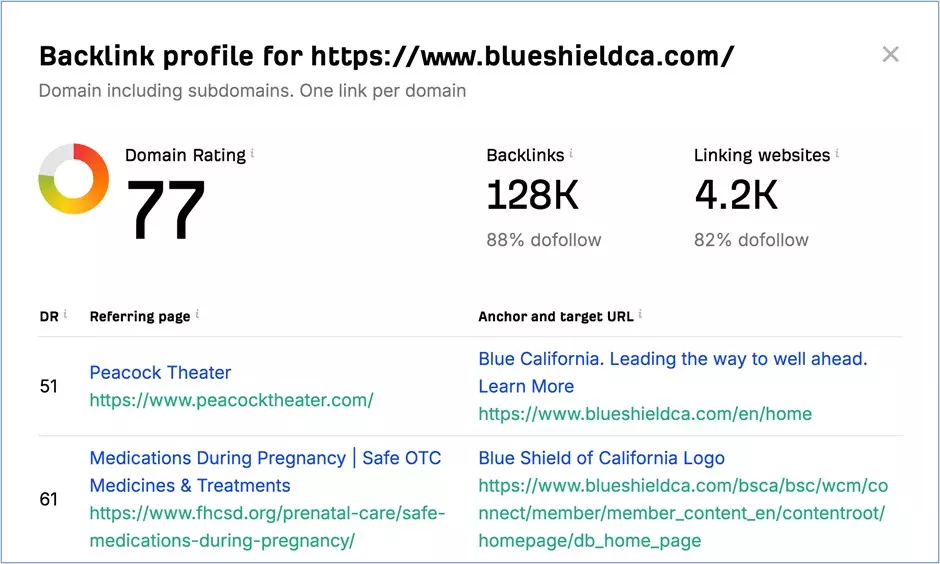Viewport: 940px width, 564px height.
Task: Open the blueshieldca.com/en/home target URL
Action: click(x=645, y=414)
